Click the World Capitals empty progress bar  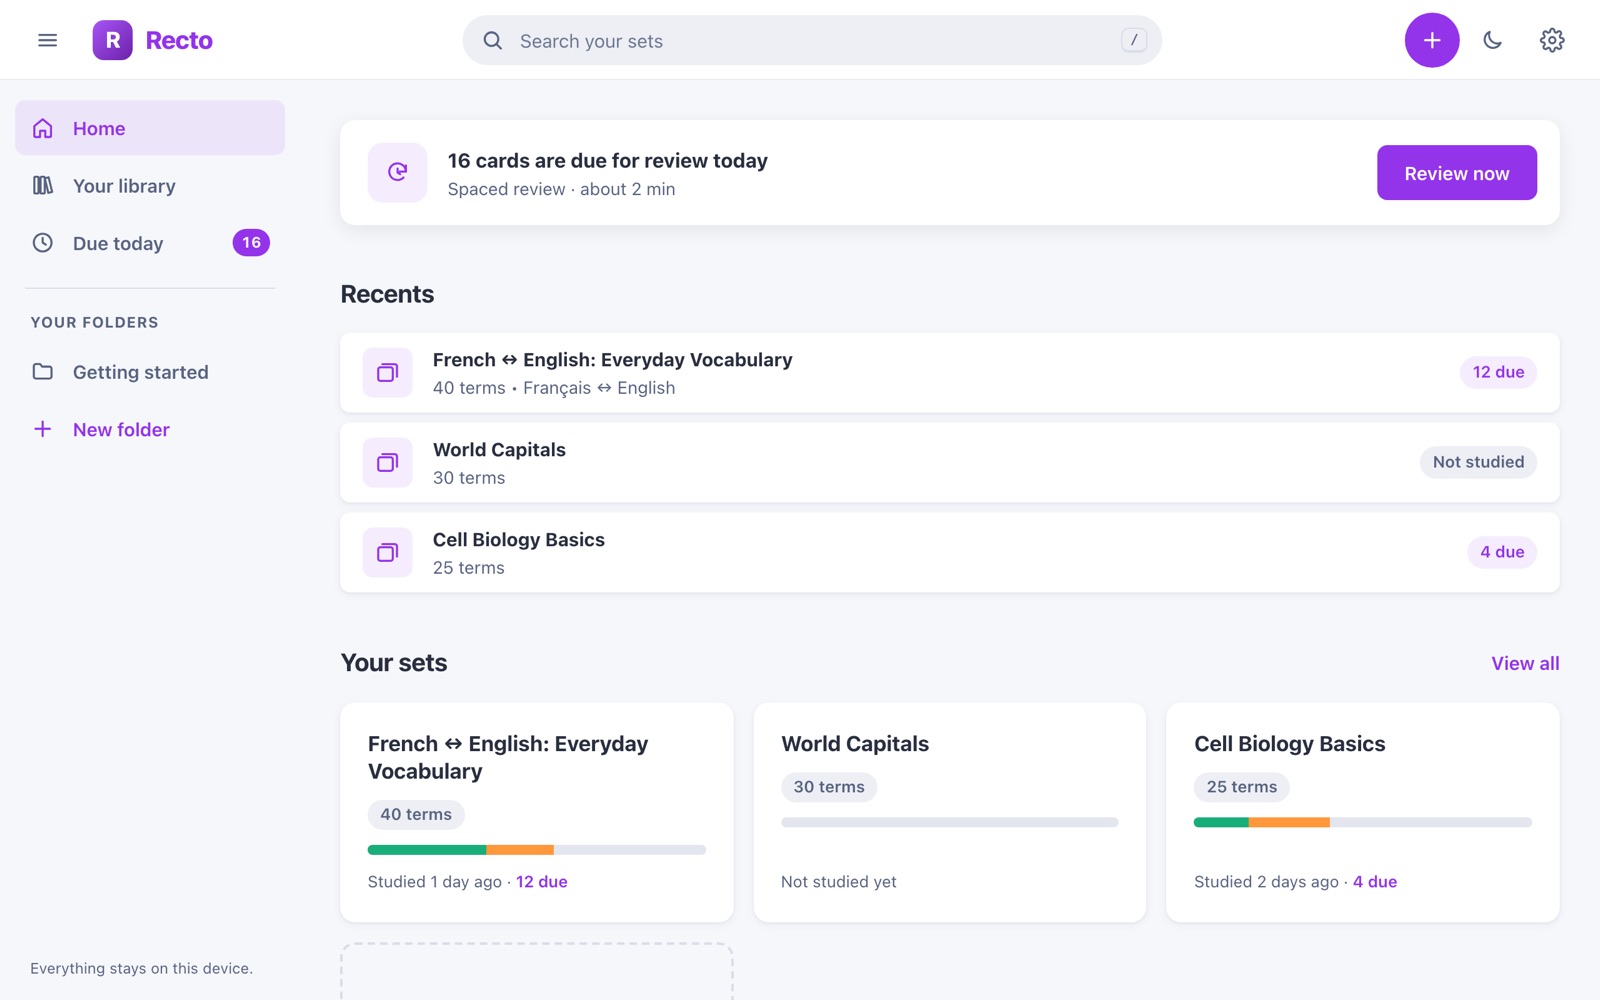tap(949, 822)
